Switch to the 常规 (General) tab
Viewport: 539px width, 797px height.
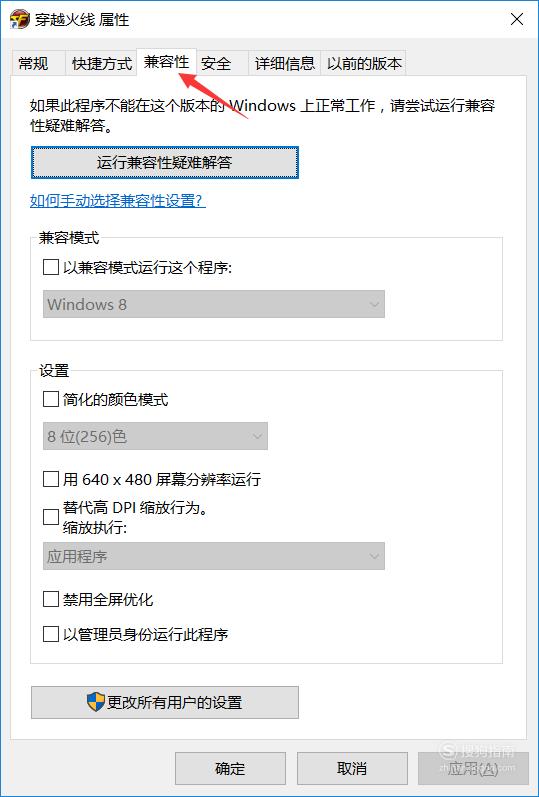pyautogui.click(x=34, y=64)
